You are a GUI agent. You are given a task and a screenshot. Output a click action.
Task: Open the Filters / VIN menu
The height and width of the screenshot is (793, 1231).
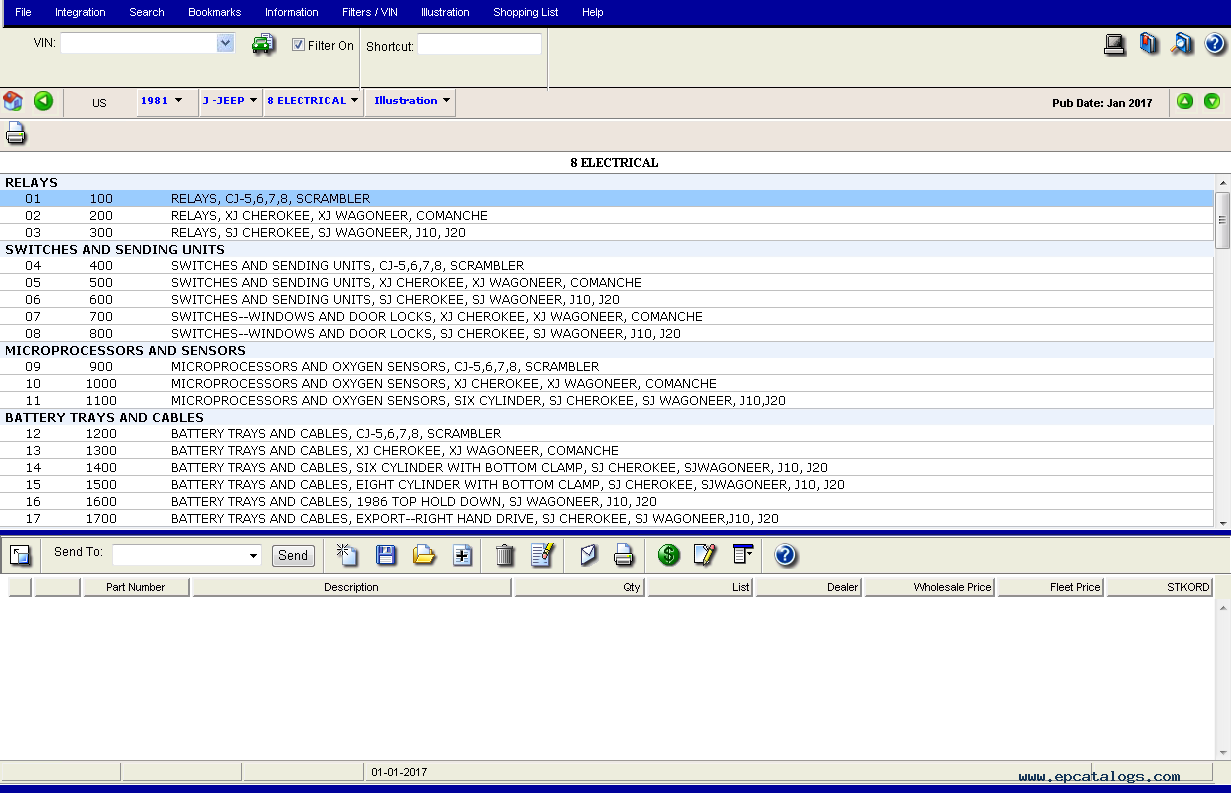[x=370, y=12]
